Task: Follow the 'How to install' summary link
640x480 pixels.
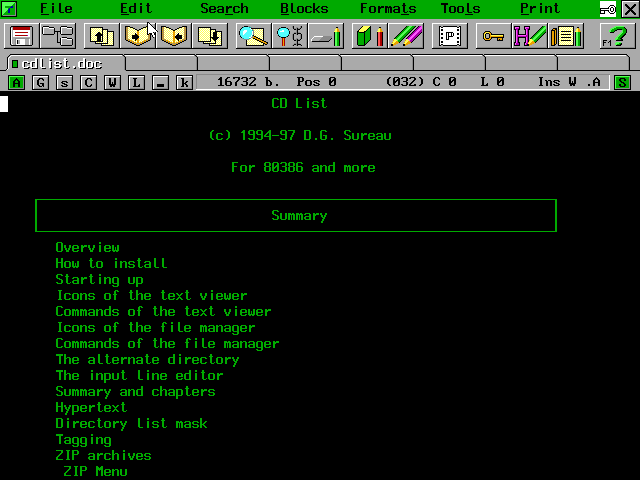Action: click(x=111, y=263)
